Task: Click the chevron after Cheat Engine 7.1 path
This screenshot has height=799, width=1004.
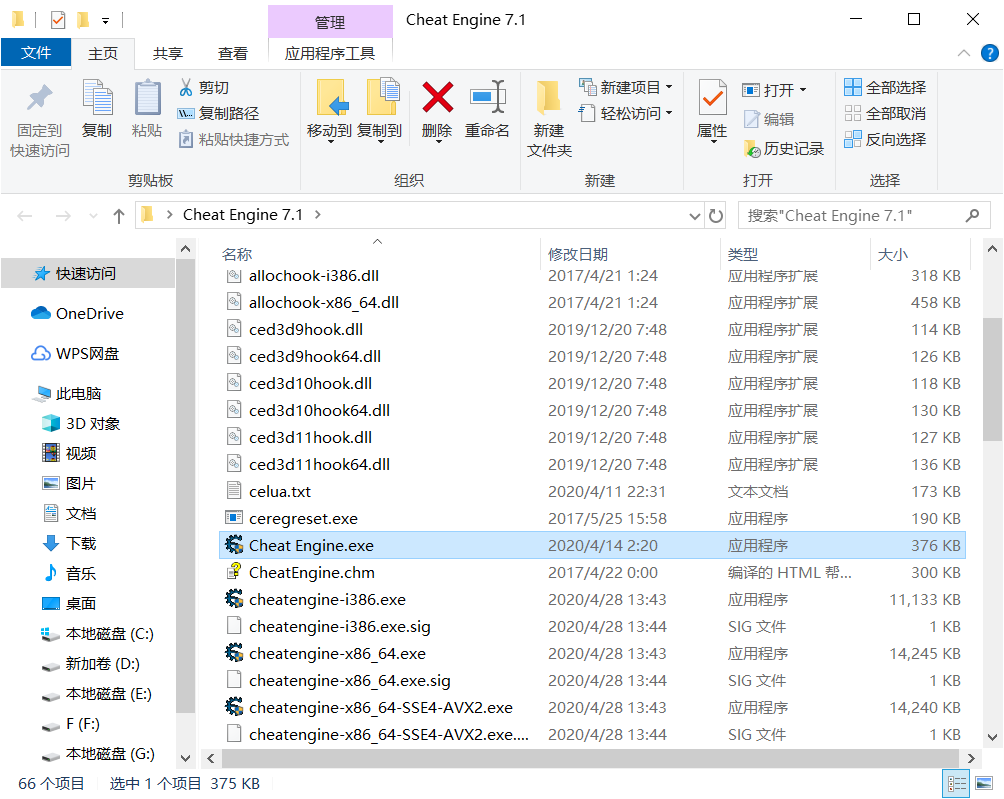Action: (x=318, y=214)
